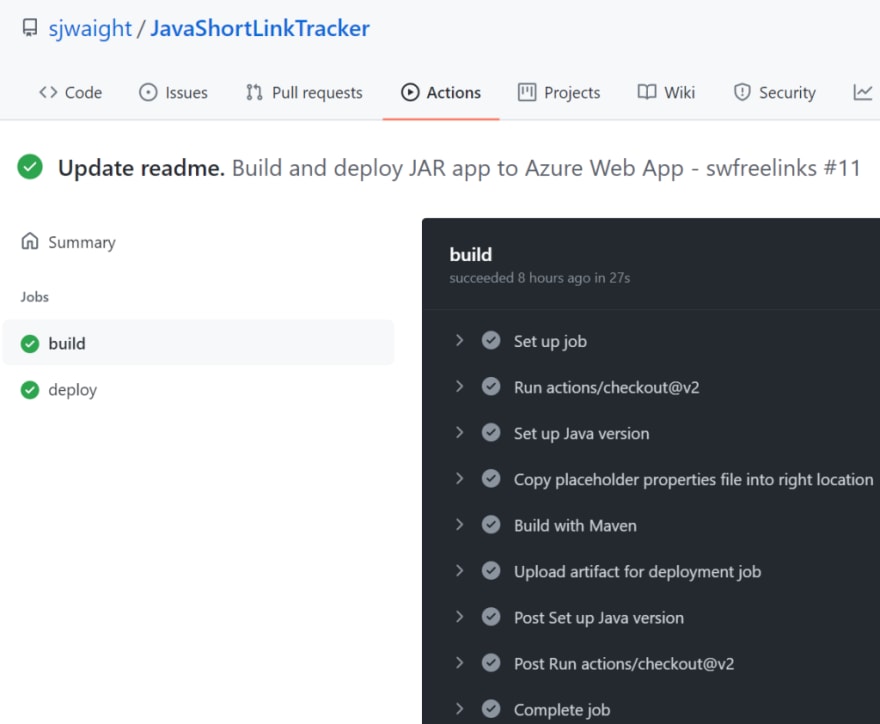This screenshot has width=880, height=724.
Task: Click the status check icon for Build with Maven
Action: 491,524
